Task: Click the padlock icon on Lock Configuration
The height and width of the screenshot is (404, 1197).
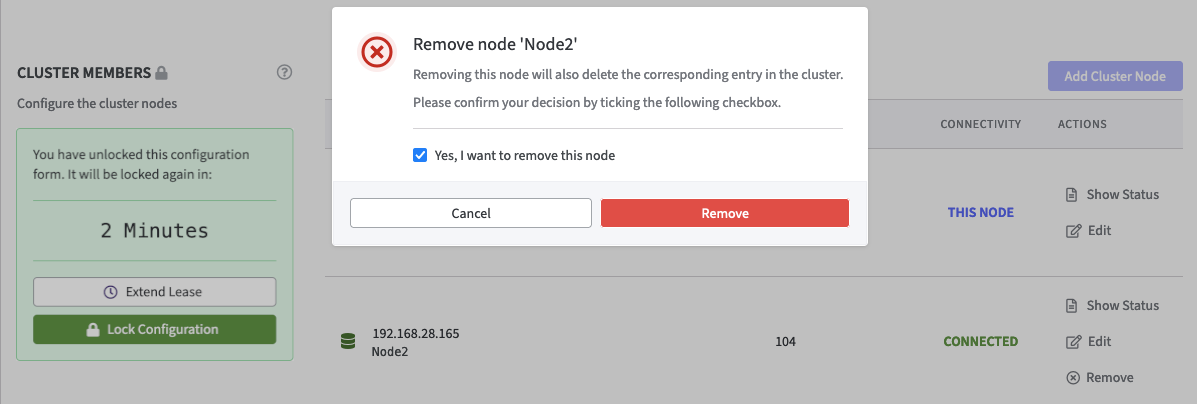Action: 92,329
